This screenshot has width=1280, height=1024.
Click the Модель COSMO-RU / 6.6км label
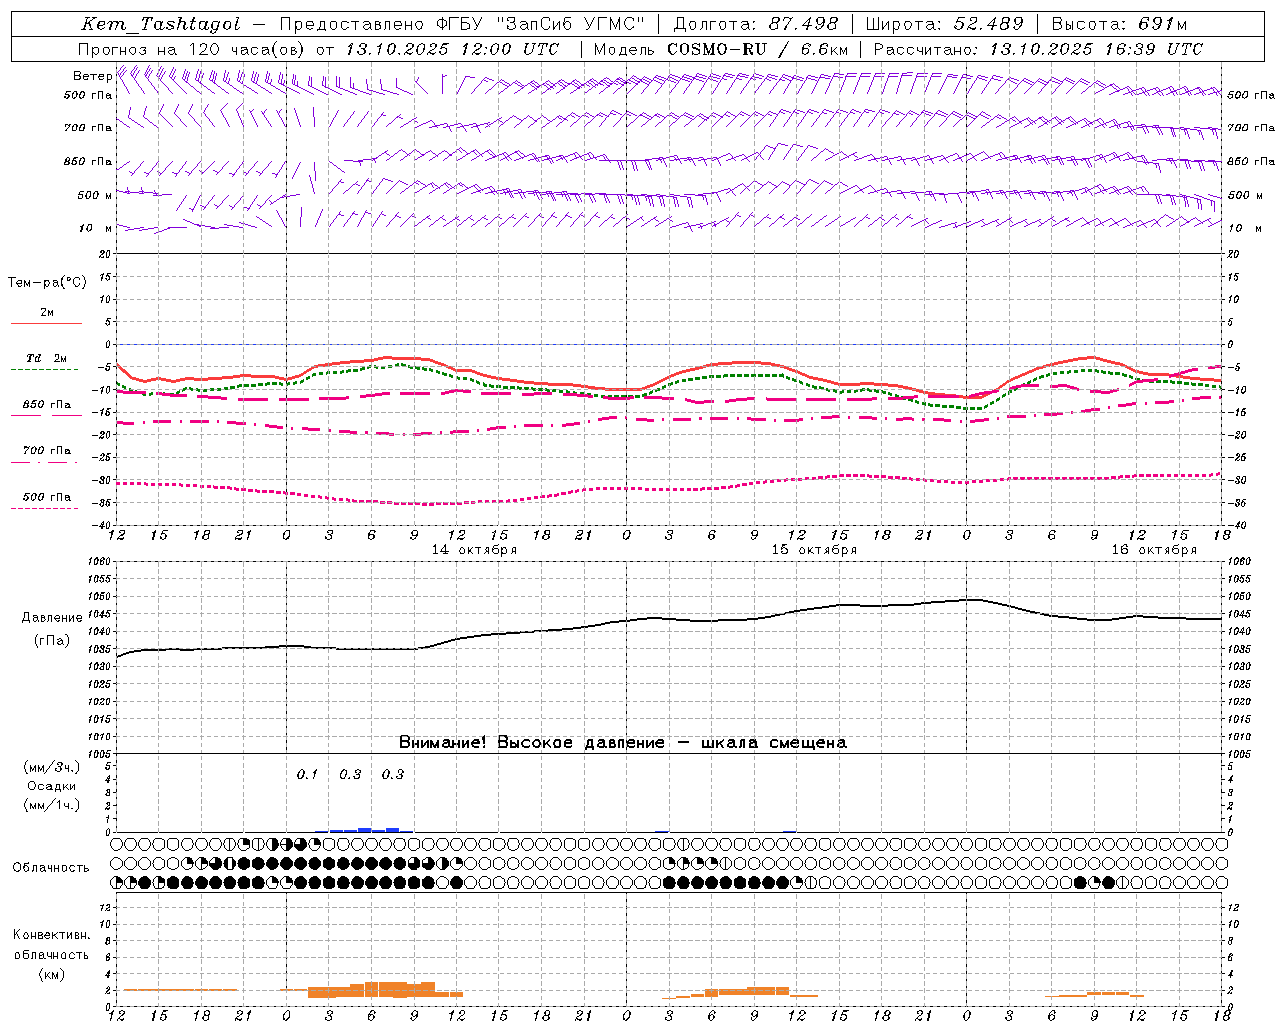click(721, 49)
